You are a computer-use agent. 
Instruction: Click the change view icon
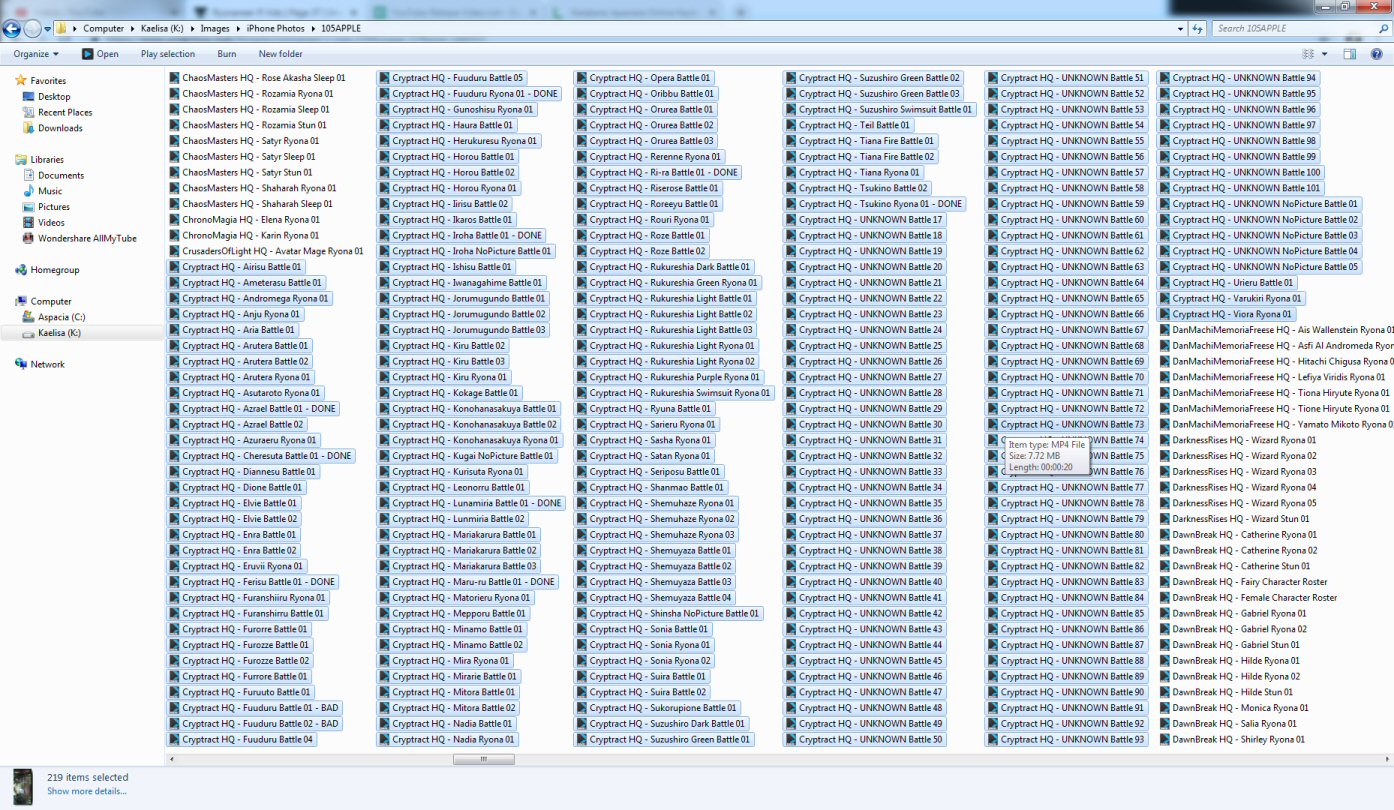(x=1308, y=54)
